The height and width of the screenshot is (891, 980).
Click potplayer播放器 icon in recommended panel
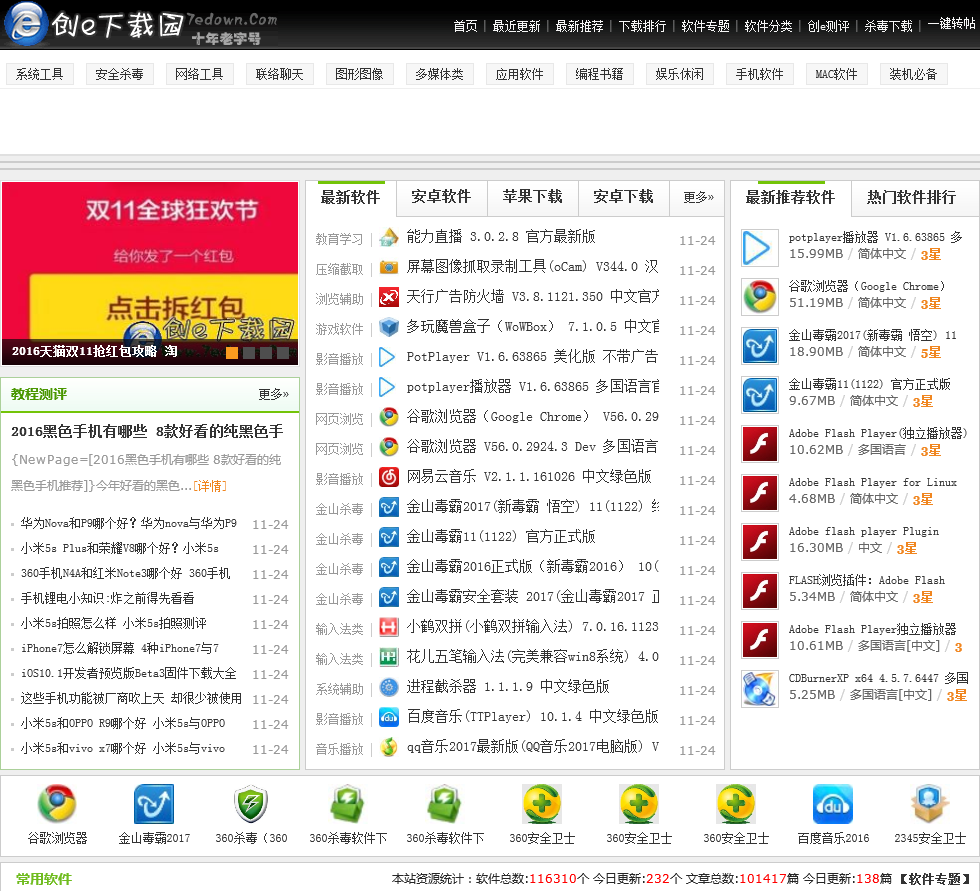pyautogui.click(x=759, y=247)
